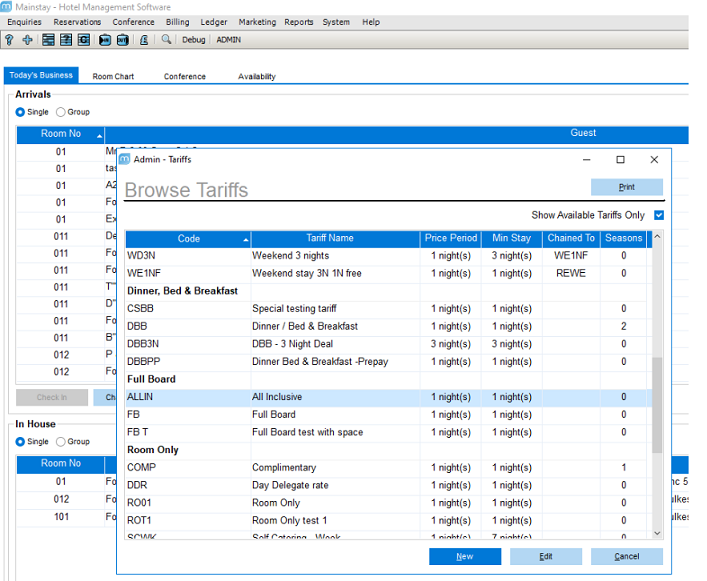Select Single radio button under In House
The height and width of the screenshot is (581, 707).
[x=20, y=441]
